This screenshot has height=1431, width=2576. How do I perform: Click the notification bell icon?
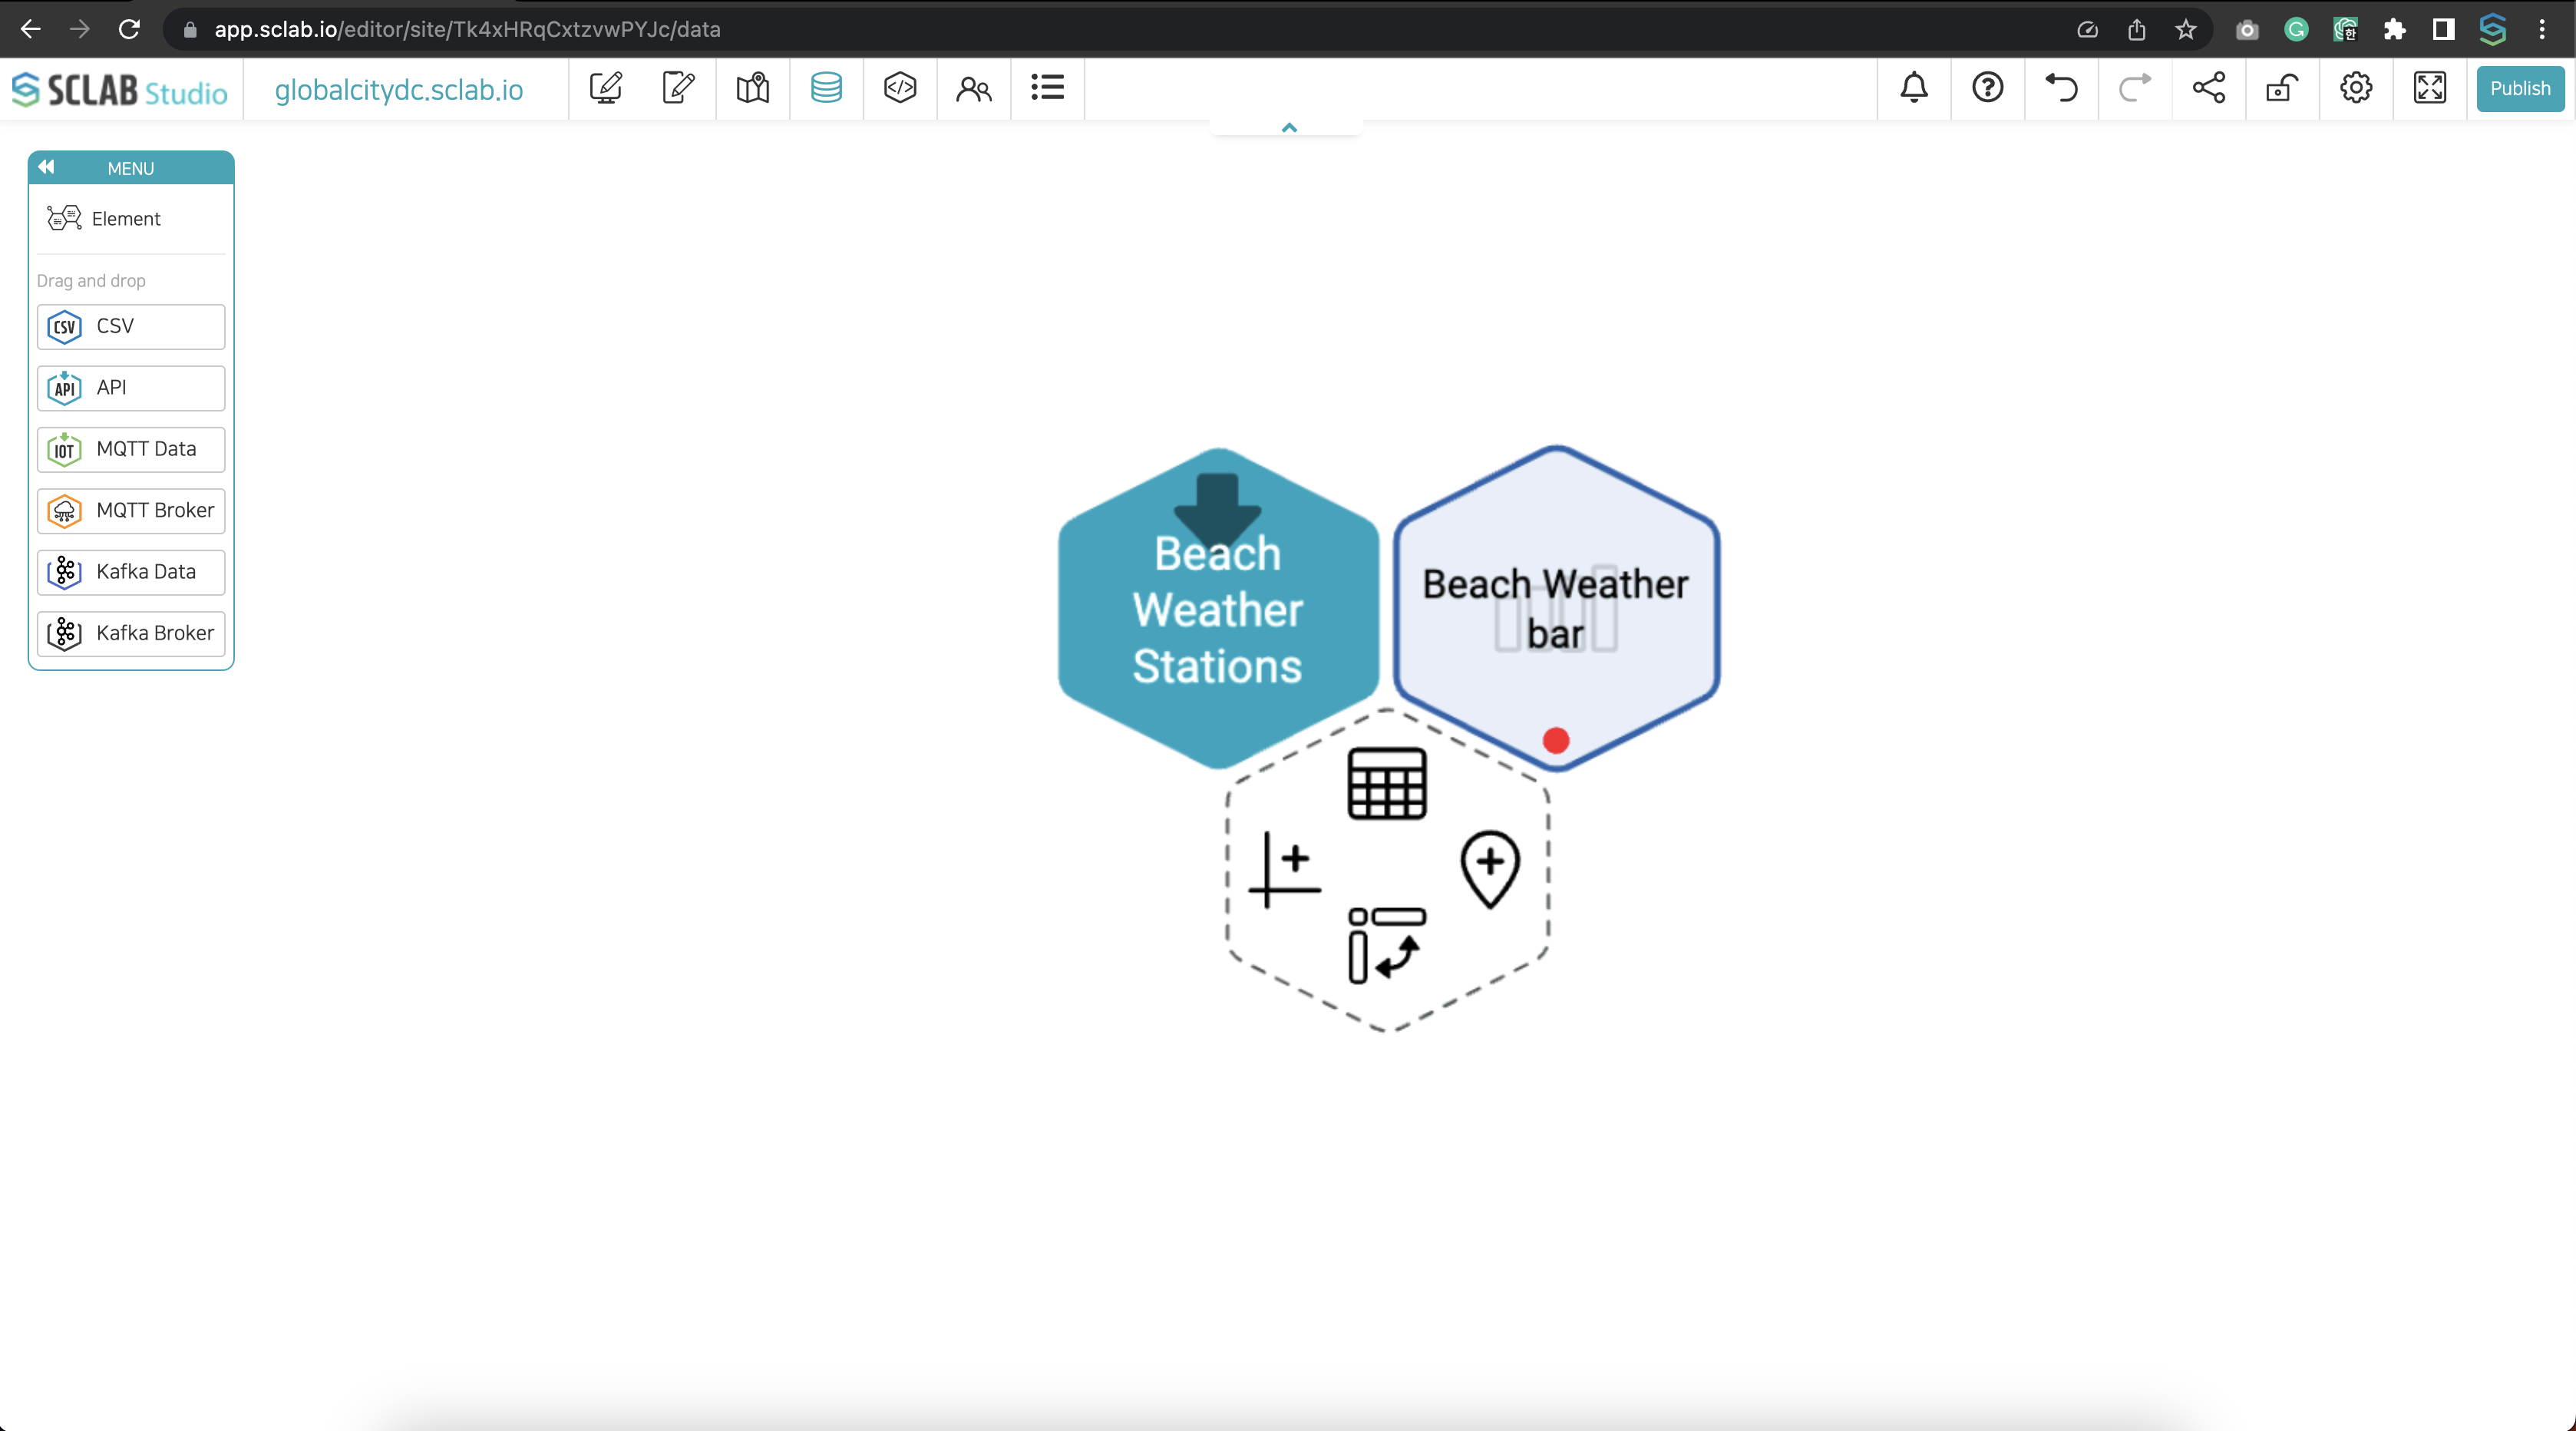[x=1915, y=88]
